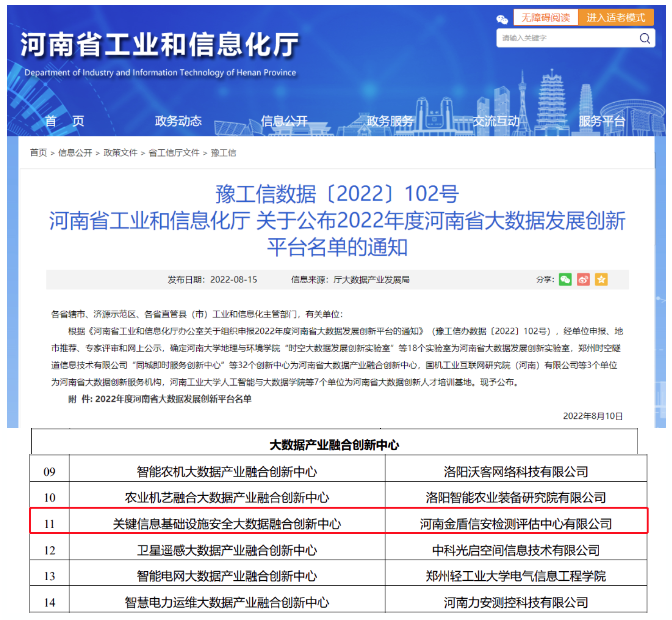672x620 pixels.
Task: Click 政策文件 breadcrumb link
Action: 120,153
